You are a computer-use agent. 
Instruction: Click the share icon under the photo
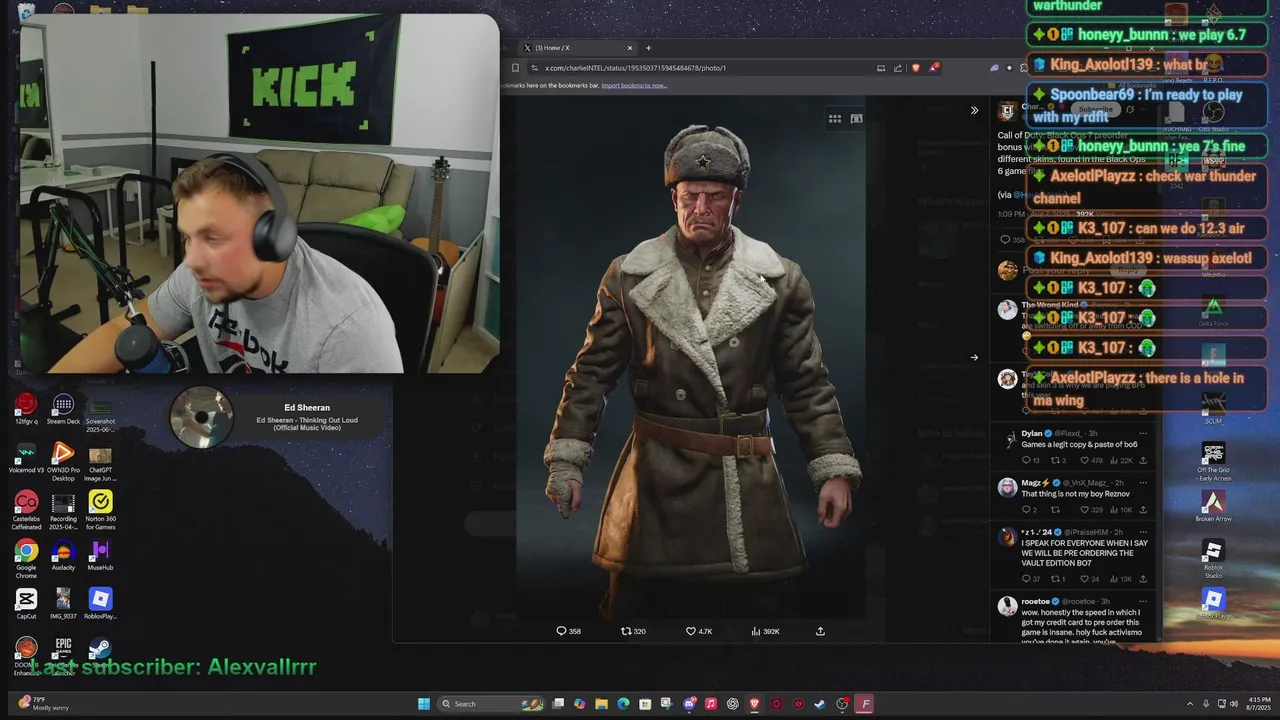click(x=820, y=631)
